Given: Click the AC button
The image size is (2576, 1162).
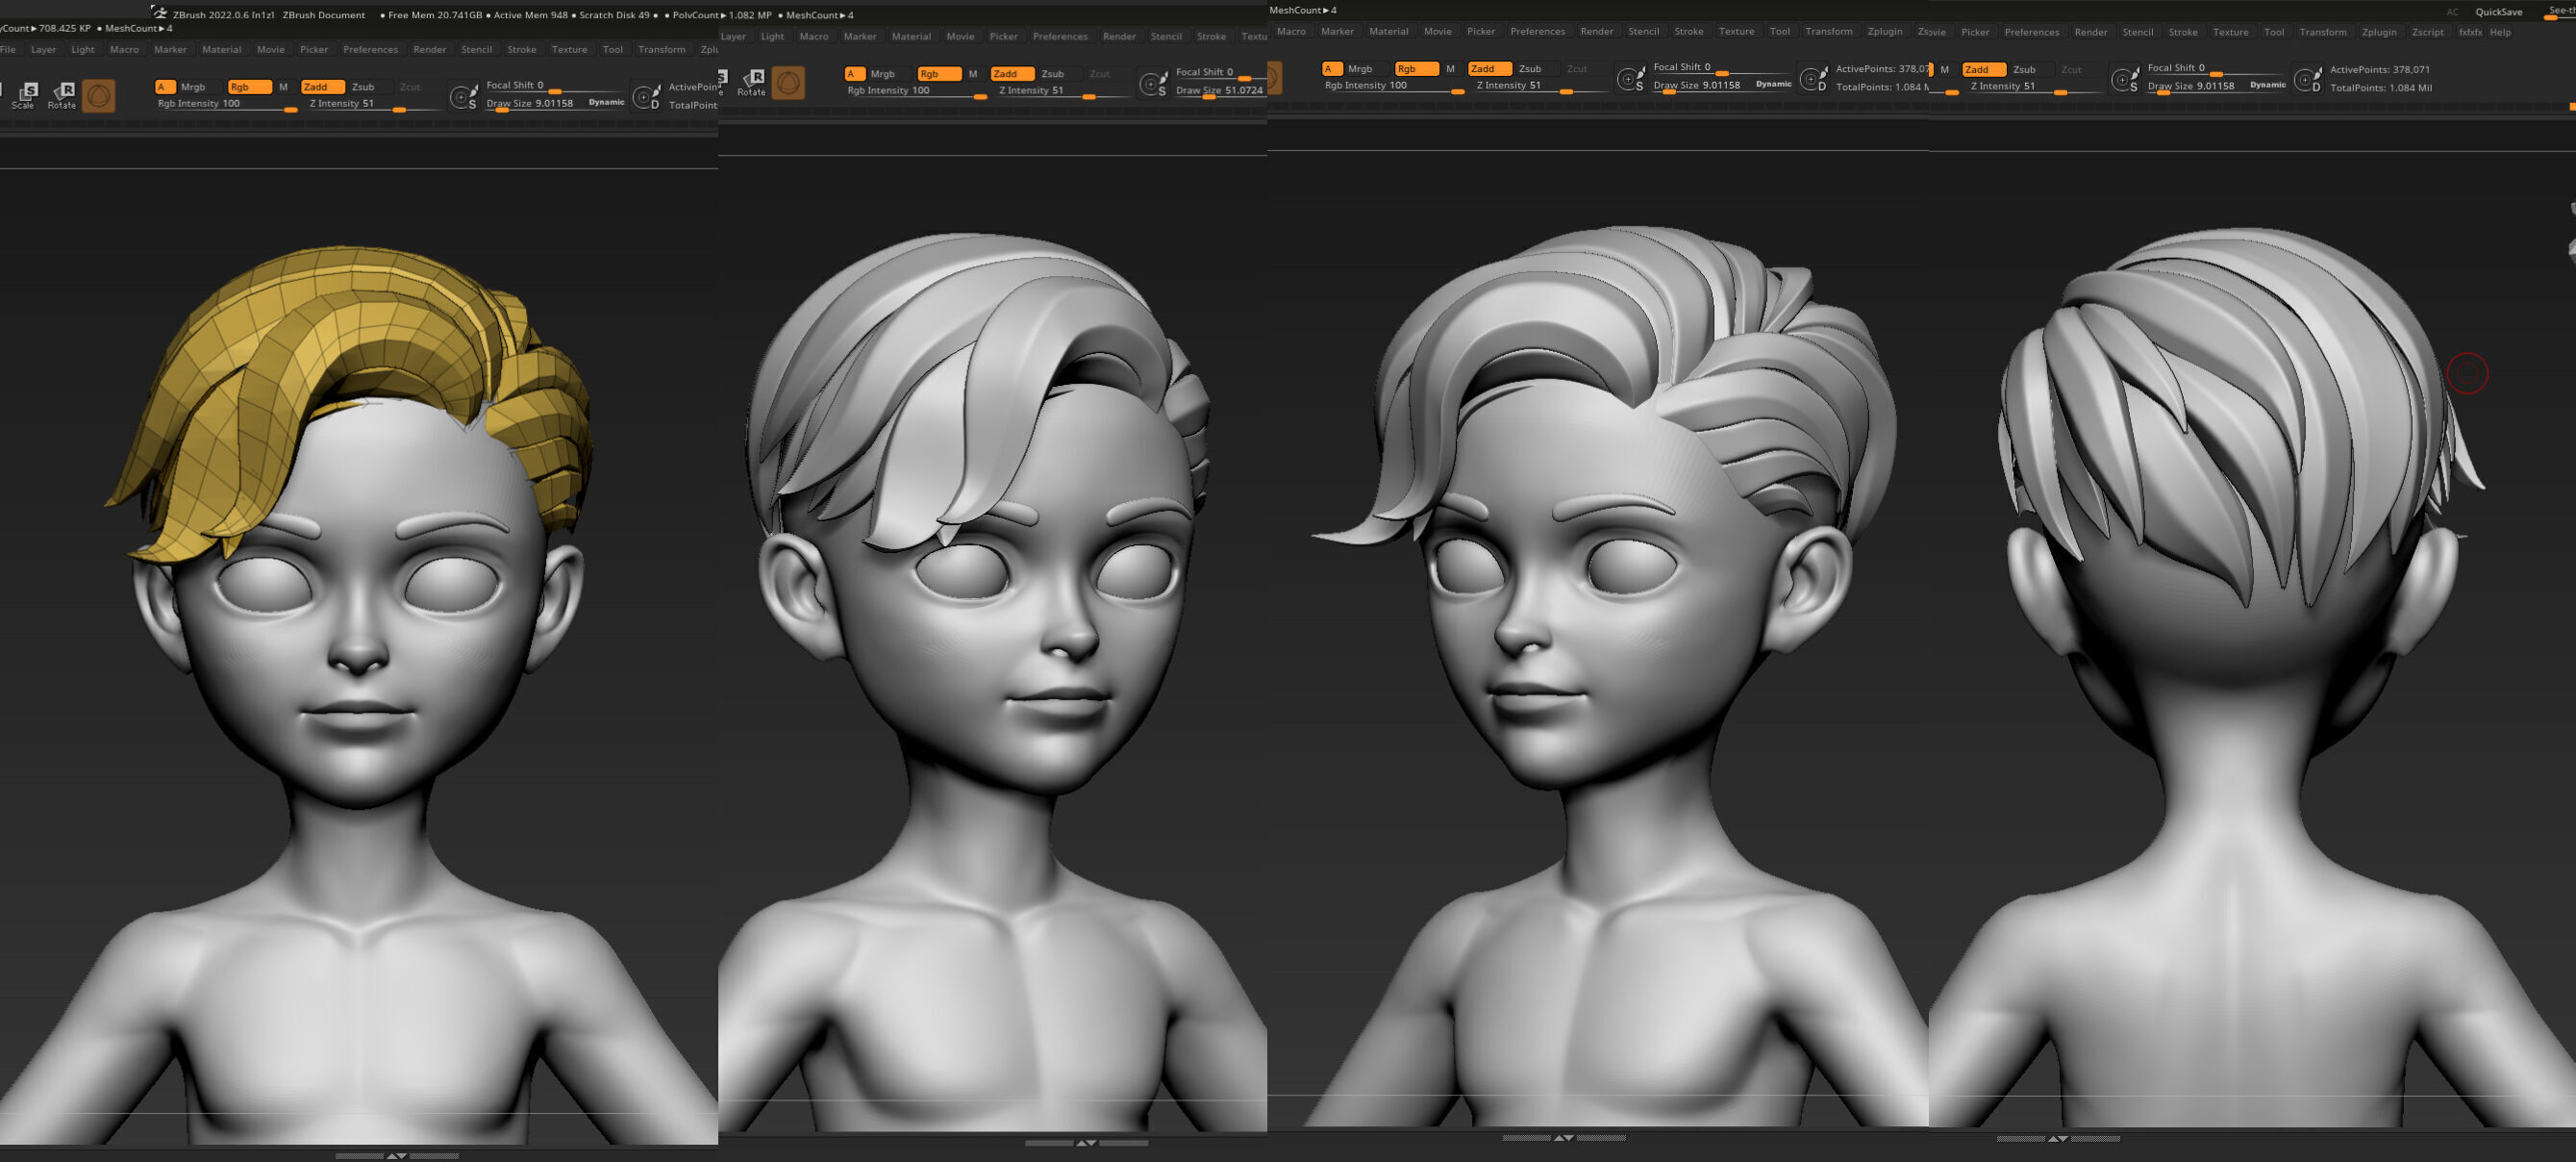Looking at the screenshot, I should pos(2452,12).
